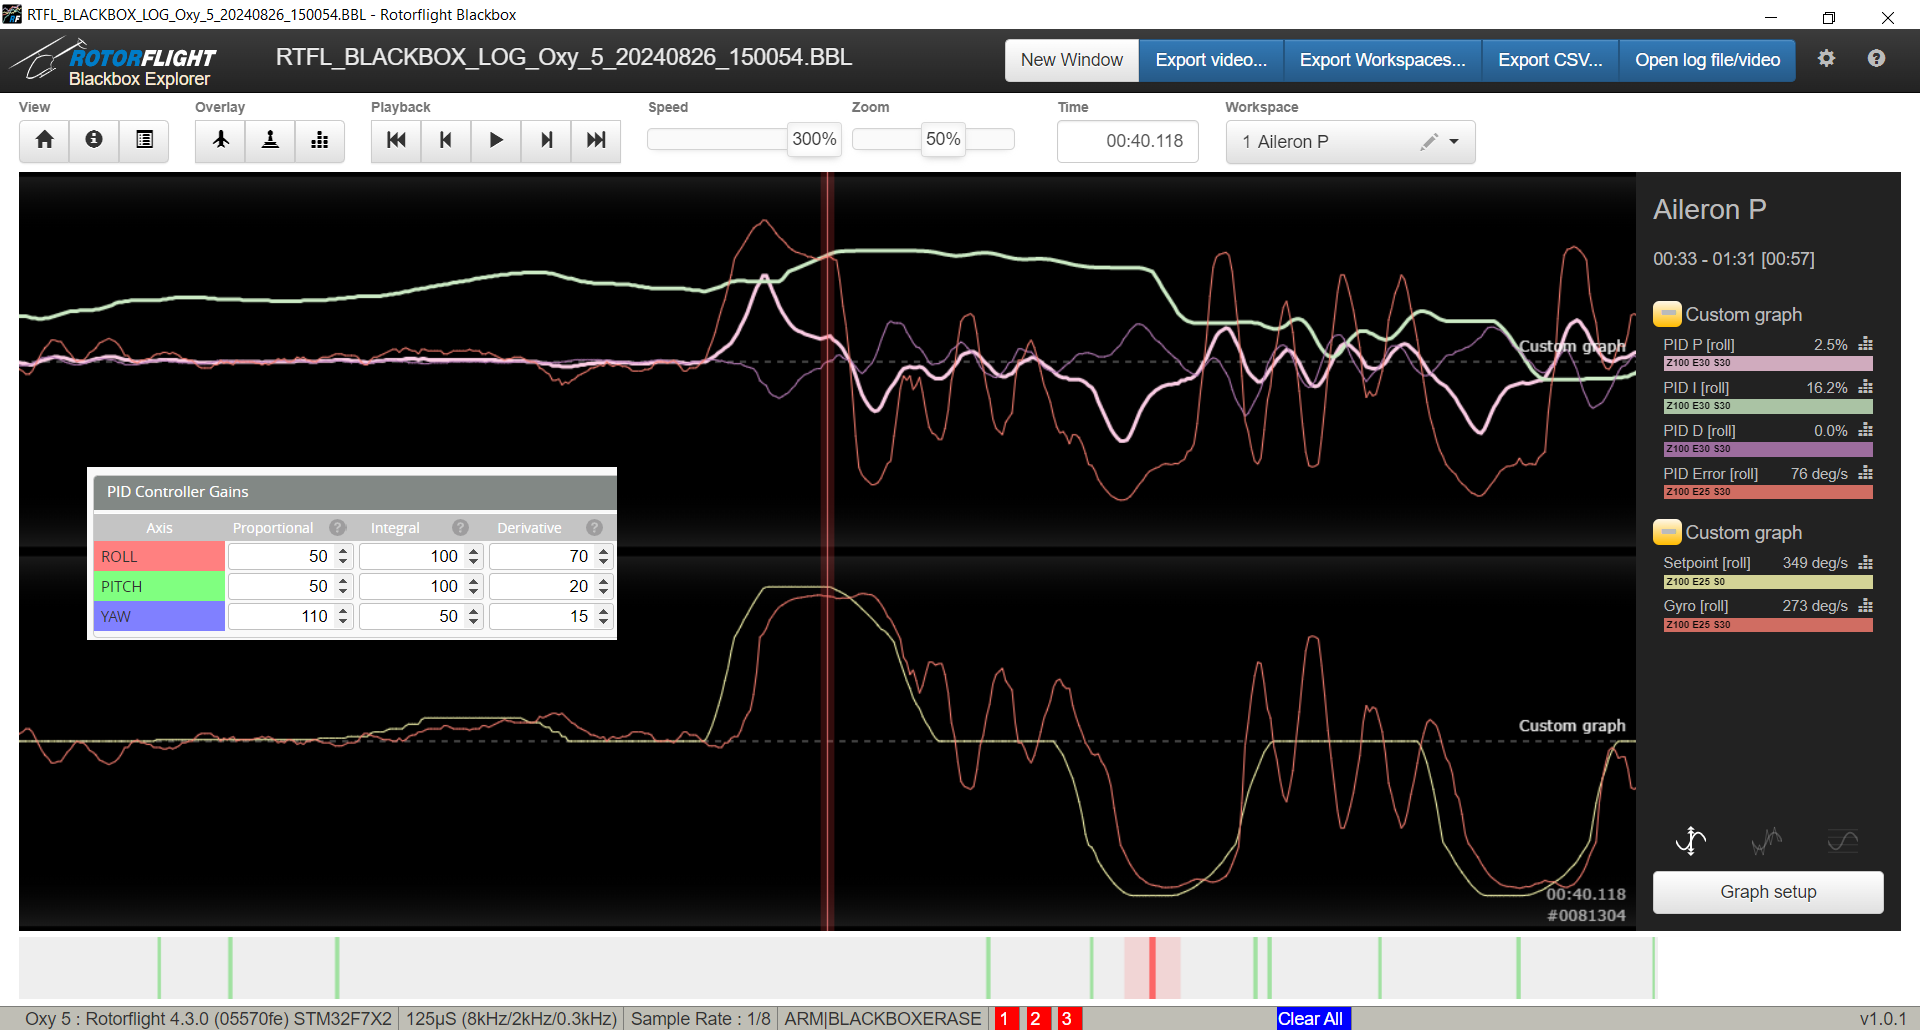The width and height of the screenshot is (1920, 1030).
Task: Jump to start of log
Action: (x=396, y=140)
